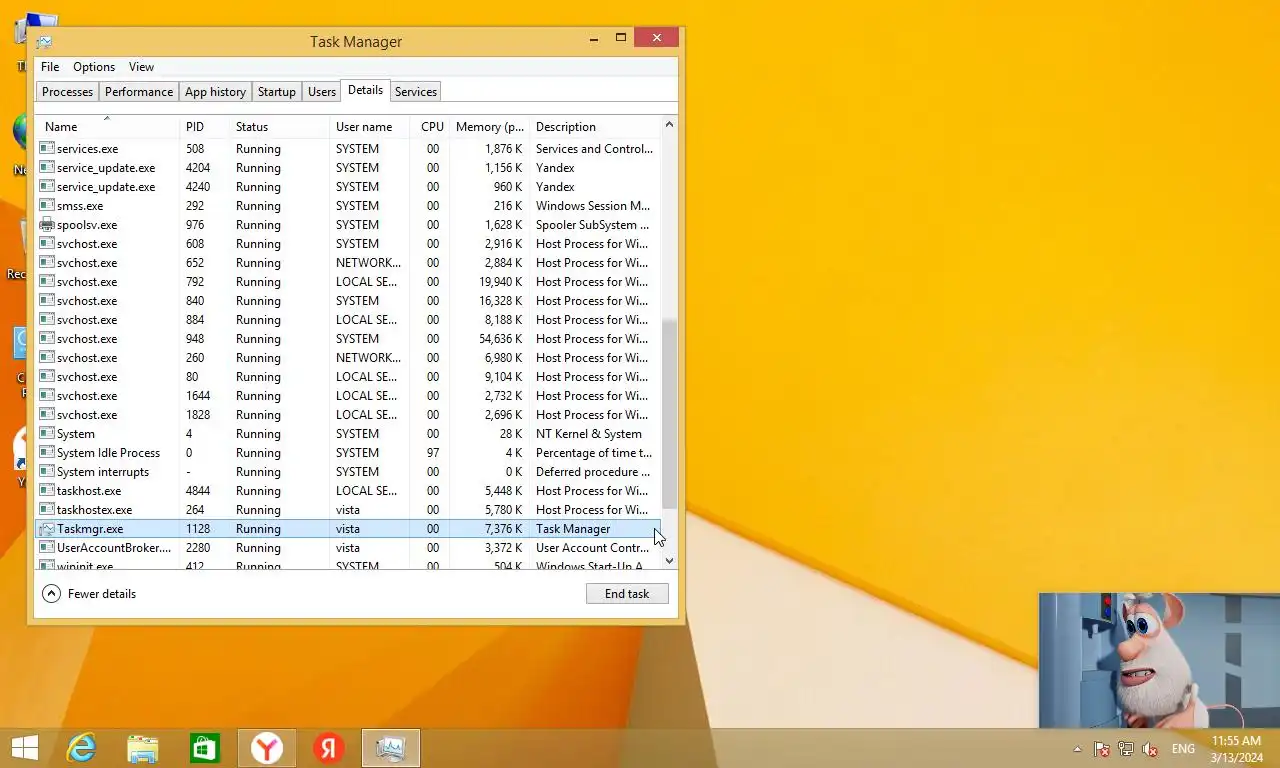The width and height of the screenshot is (1280, 768).
Task: Click the smss.exe process icon
Action: coord(46,206)
